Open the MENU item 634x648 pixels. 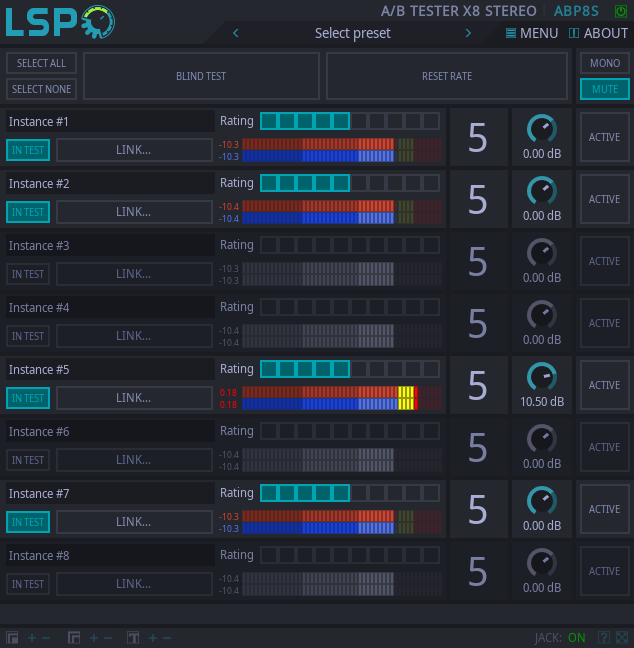tap(532, 33)
